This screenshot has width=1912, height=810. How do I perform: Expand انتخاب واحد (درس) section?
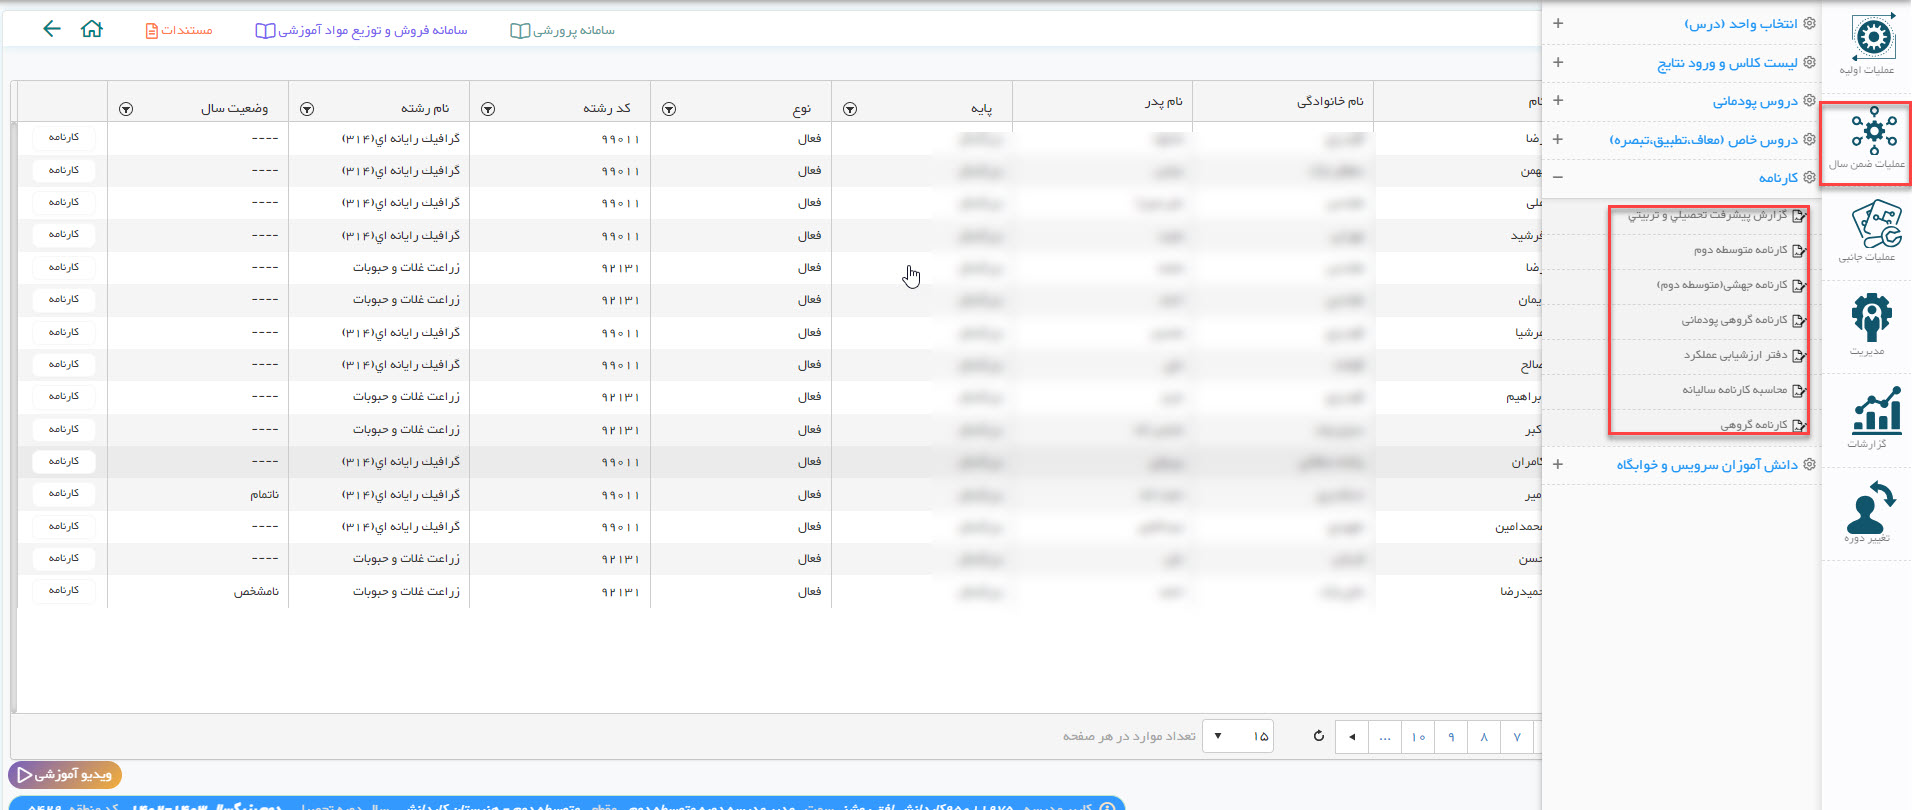click(1558, 23)
